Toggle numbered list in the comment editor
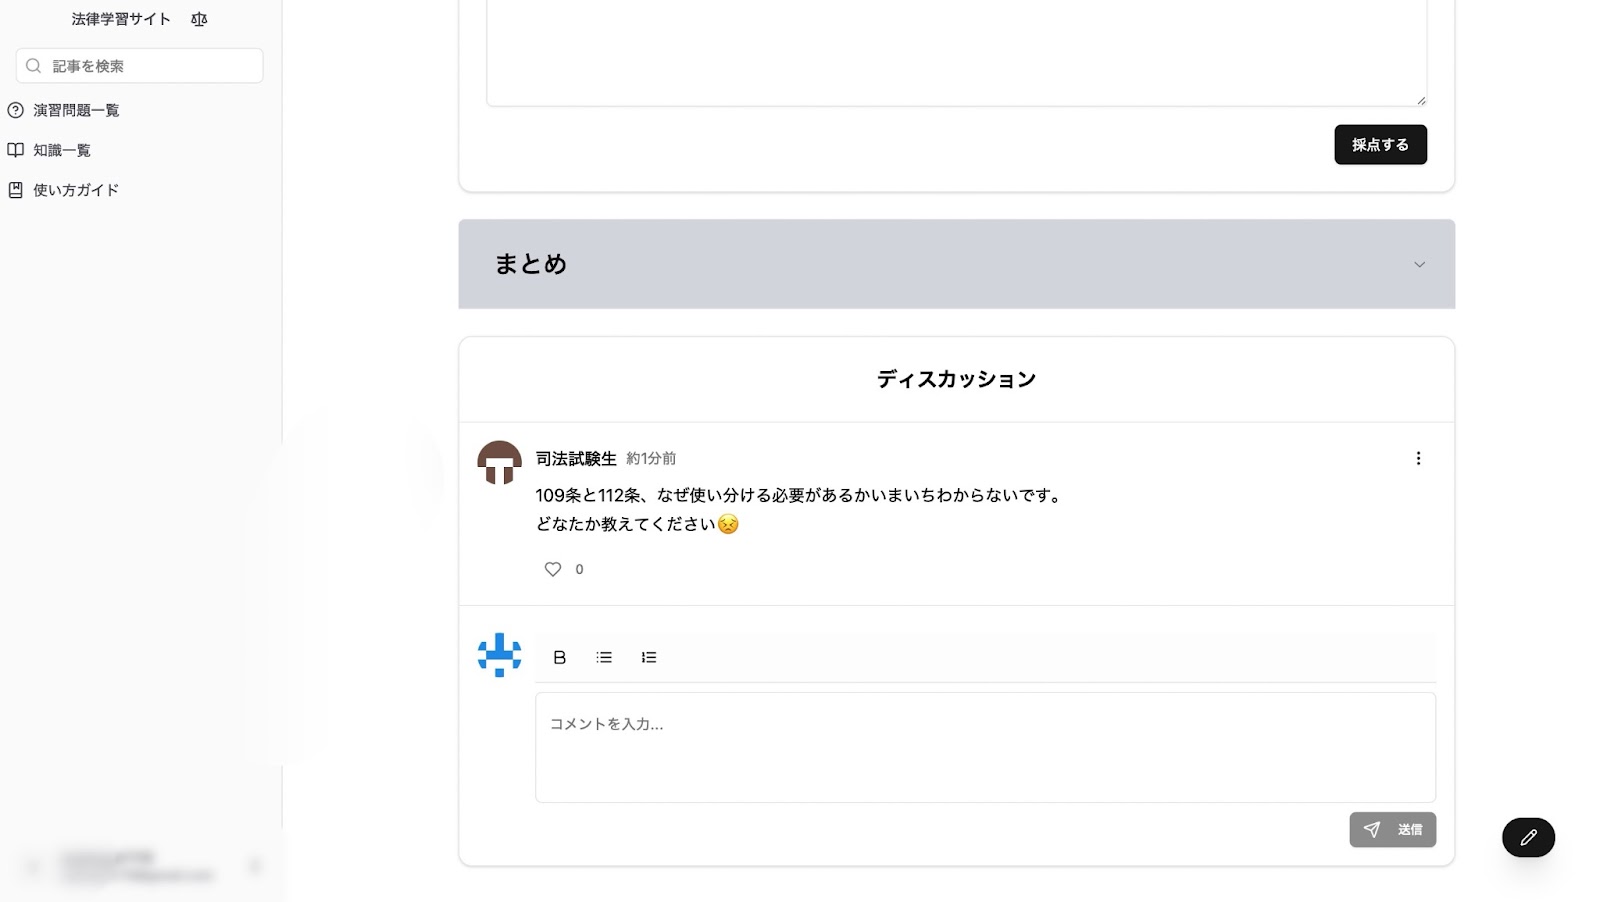1600x902 pixels. [649, 657]
